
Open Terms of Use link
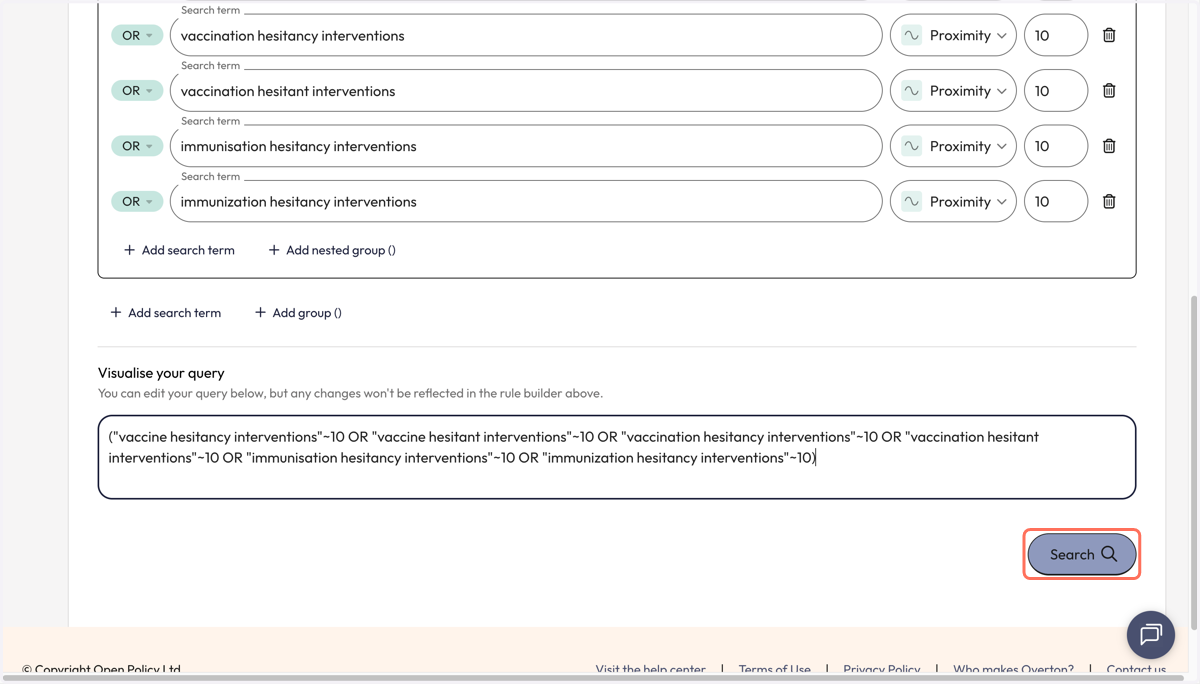[x=775, y=669]
